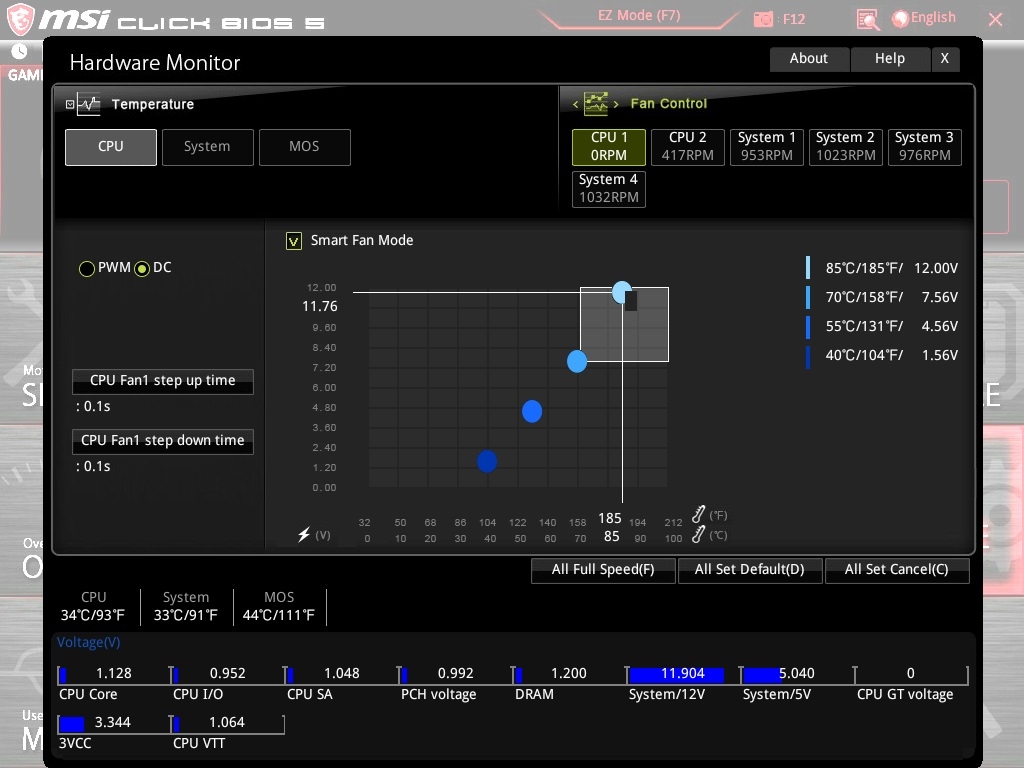This screenshot has width=1024, height=768.
Task: Click the previous arrow beside Fan Control
Action: 575,104
